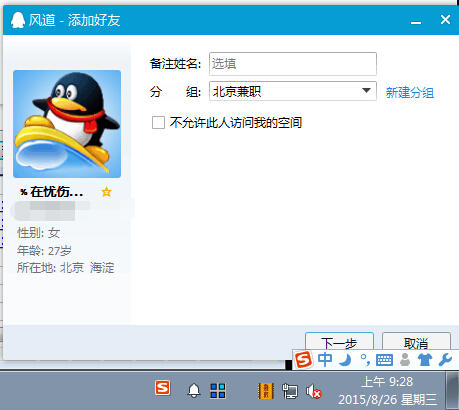Open the Sogou soft keyboard icon
The image size is (459, 410).
[384, 360]
